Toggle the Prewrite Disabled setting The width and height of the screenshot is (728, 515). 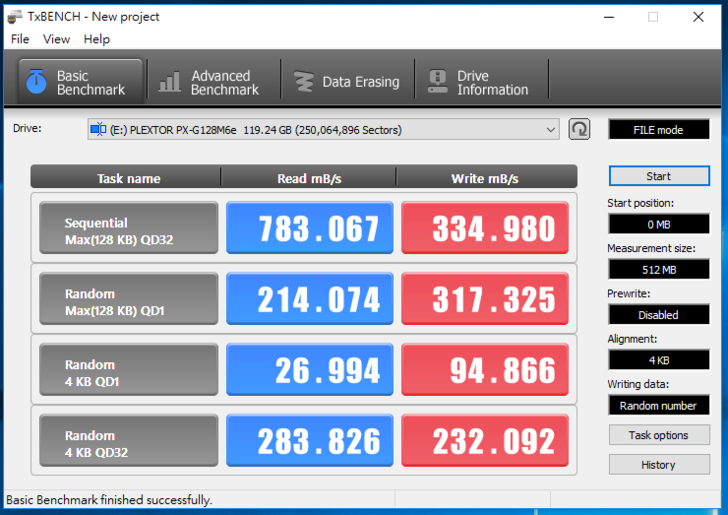pos(659,315)
